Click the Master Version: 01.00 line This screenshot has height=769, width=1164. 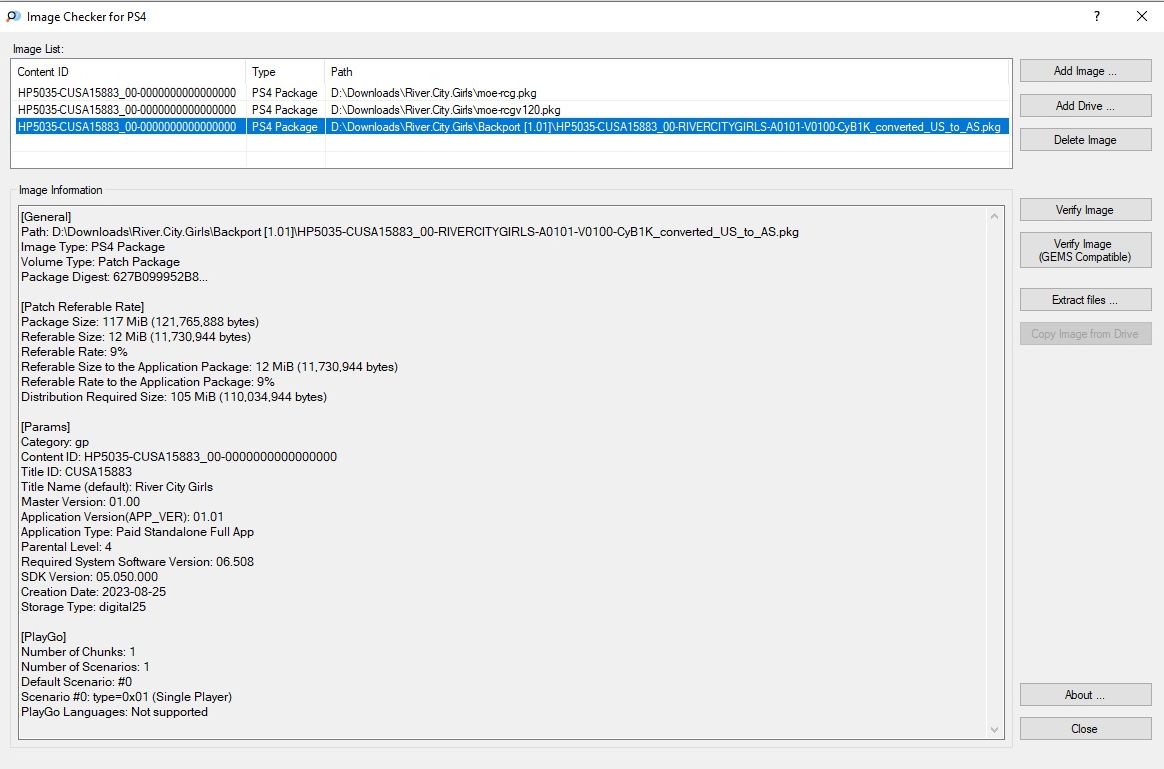(x=80, y=502)
